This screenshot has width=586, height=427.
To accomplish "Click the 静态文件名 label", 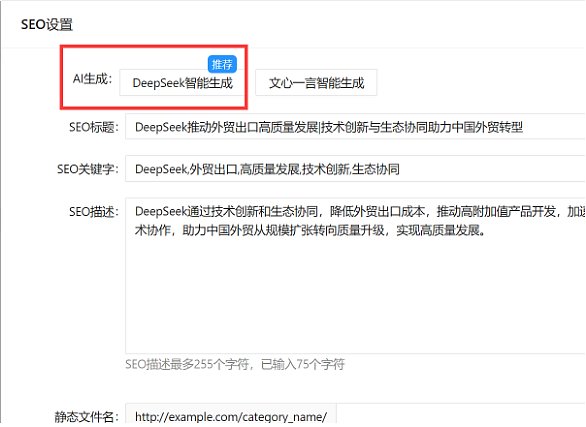I will tap(87, 417).
